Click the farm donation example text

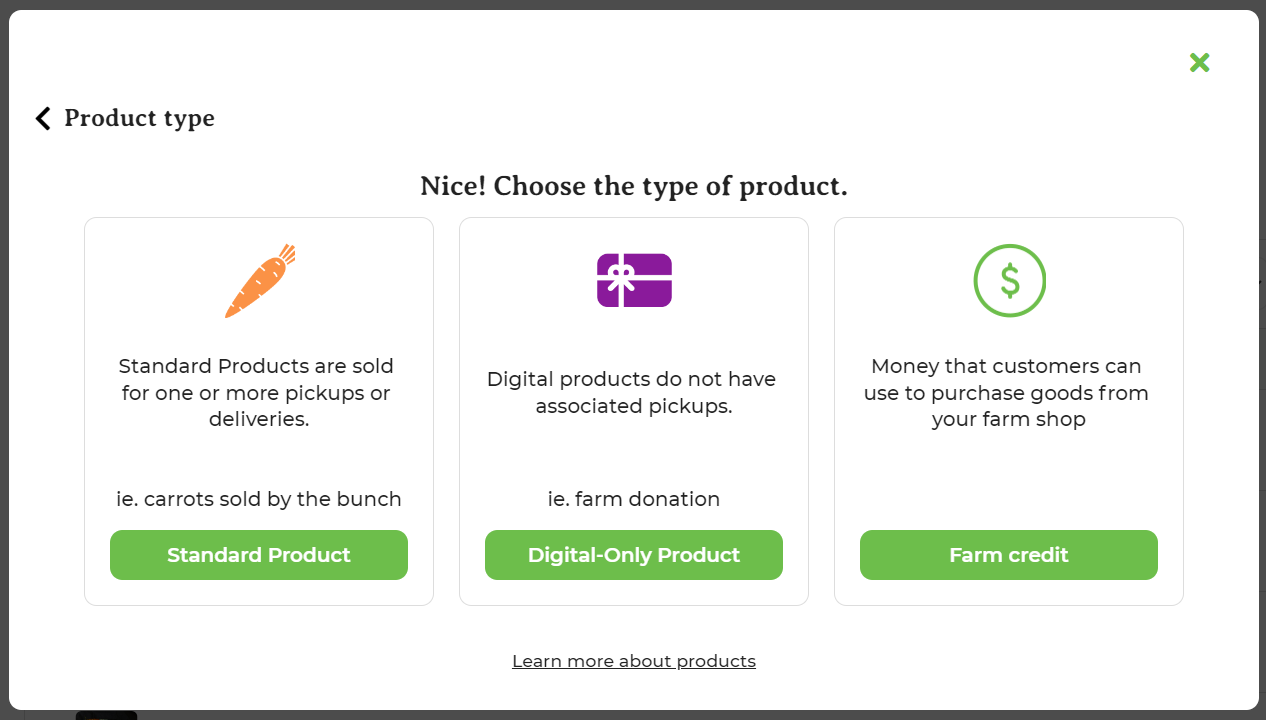point(634,499)
